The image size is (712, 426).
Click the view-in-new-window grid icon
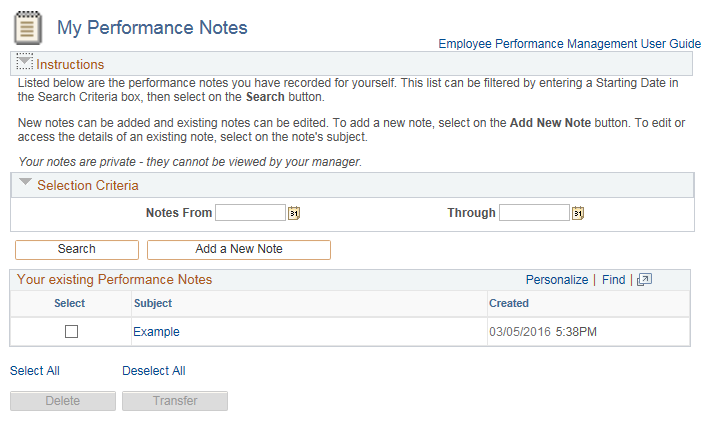644,280
